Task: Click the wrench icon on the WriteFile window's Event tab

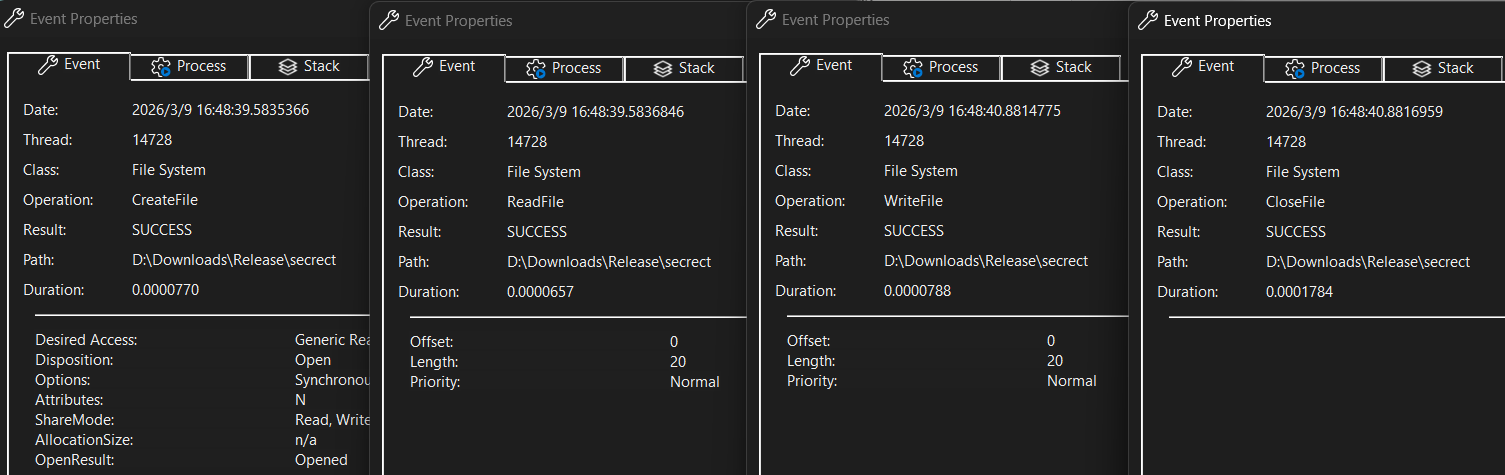Action: point(800,66)
